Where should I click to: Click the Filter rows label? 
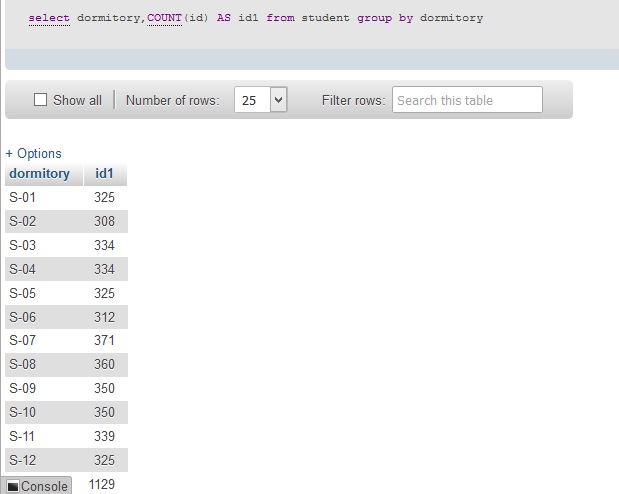click(x=353, y=100)
